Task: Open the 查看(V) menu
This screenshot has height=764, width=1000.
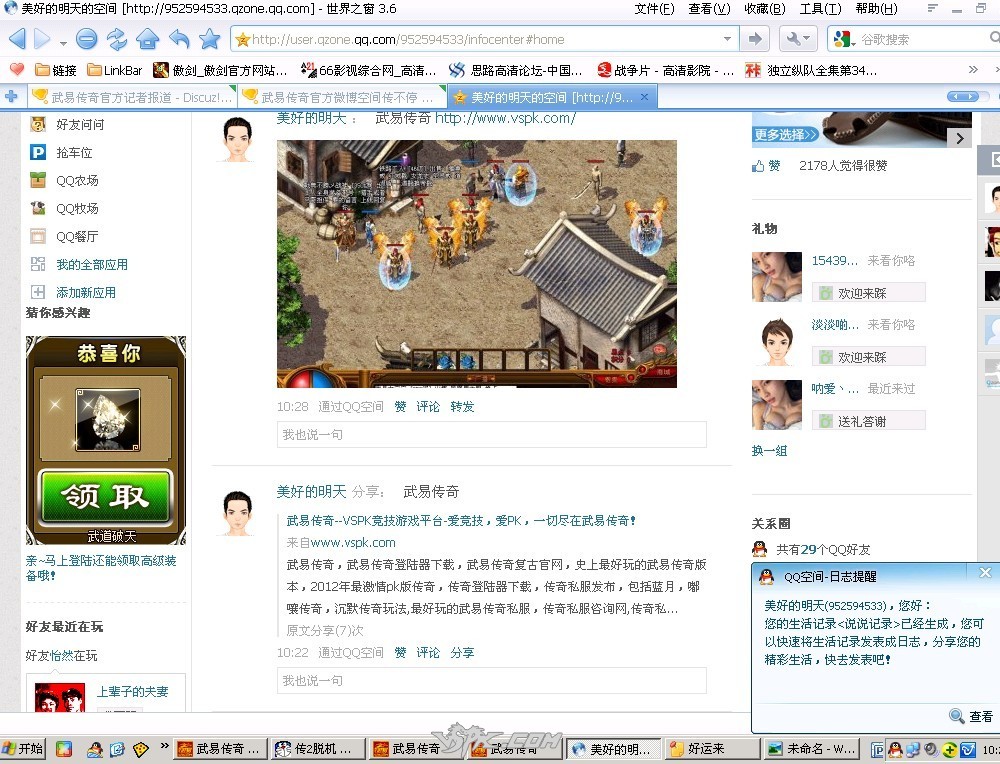Action: click(709, 8)
